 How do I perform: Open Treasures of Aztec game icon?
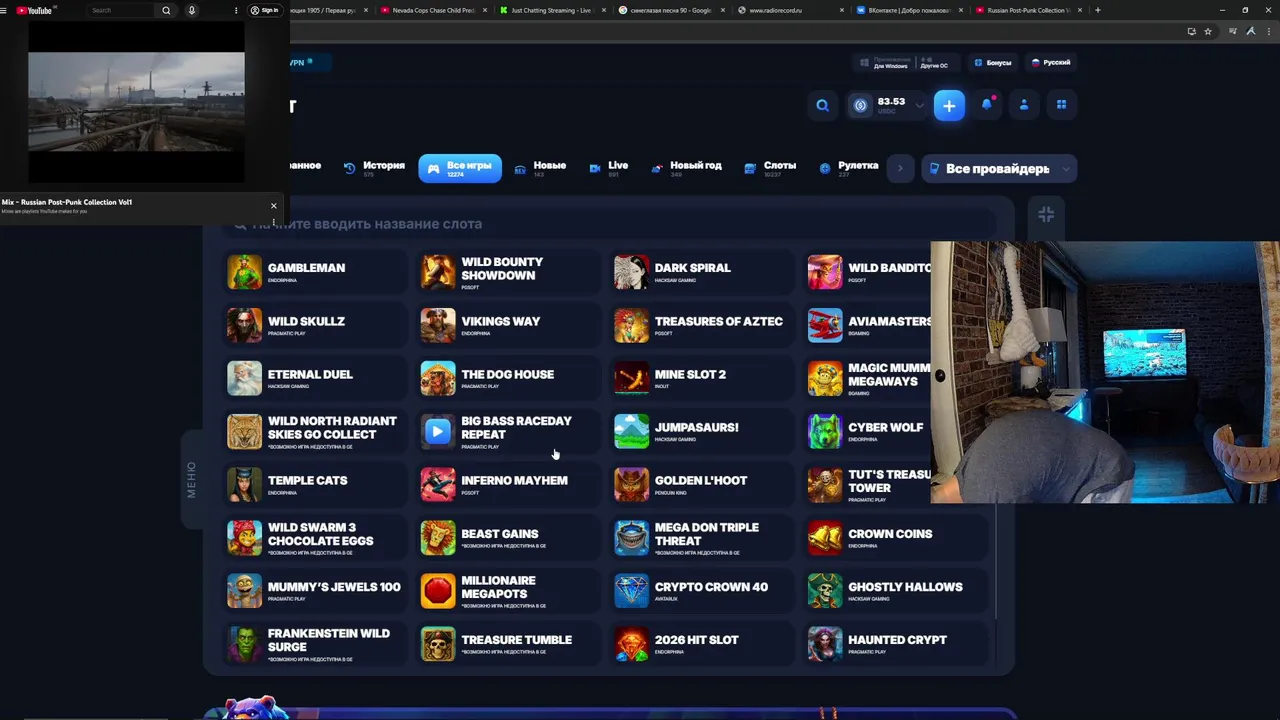tap(631, 325)
